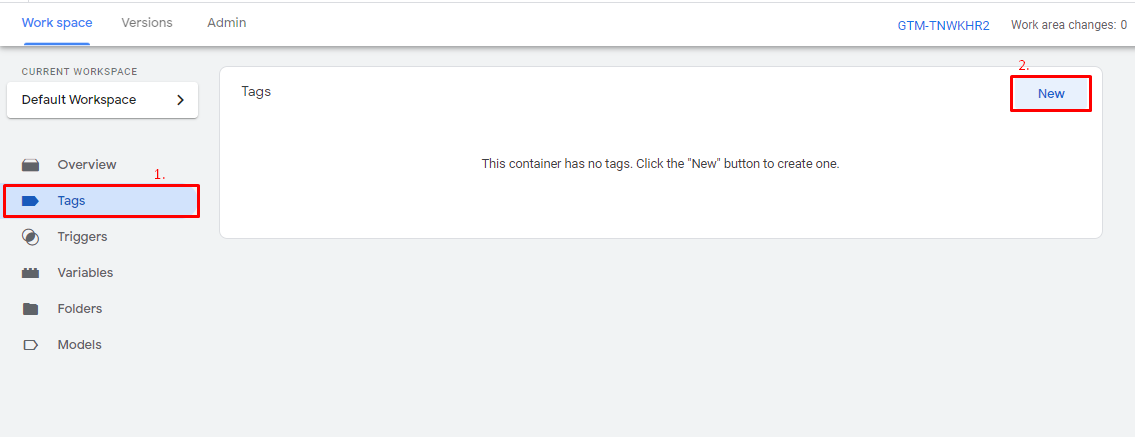
Task: Click the 'This container has no tags' message
Action: tap(660, 164)
